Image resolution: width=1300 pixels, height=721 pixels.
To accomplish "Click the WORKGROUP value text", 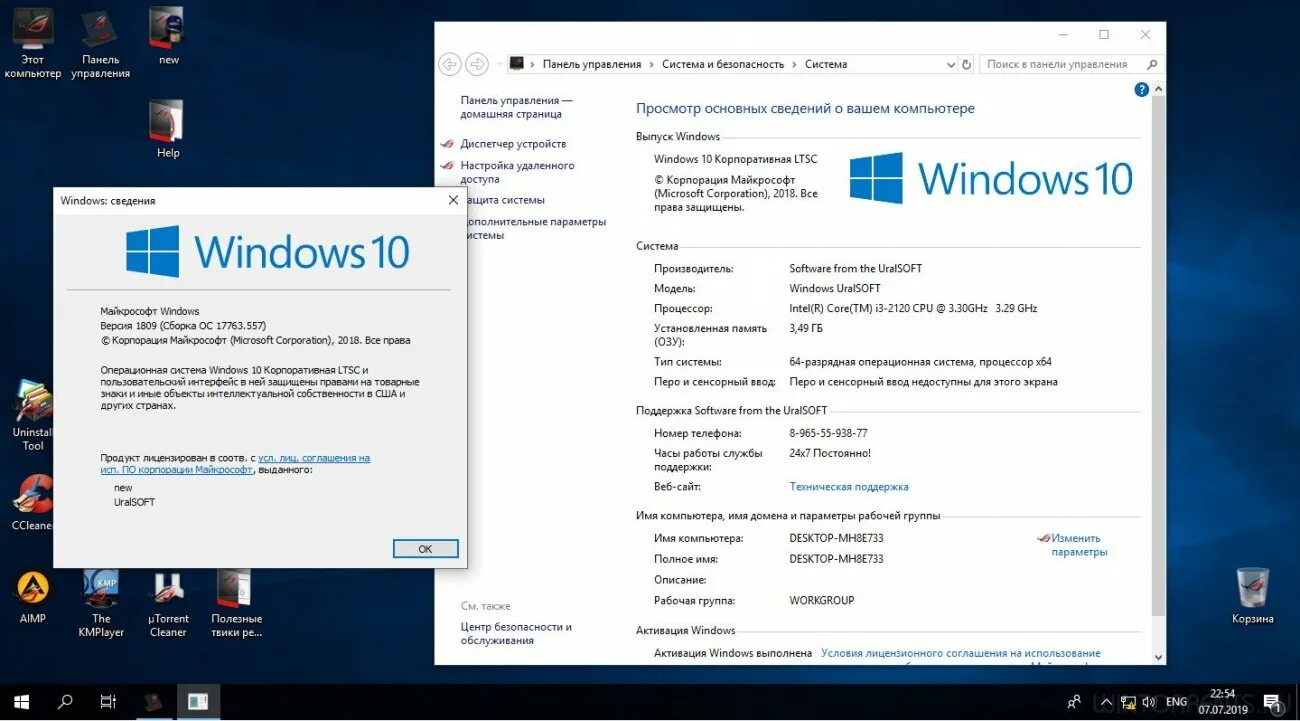I will click(821, 601).
